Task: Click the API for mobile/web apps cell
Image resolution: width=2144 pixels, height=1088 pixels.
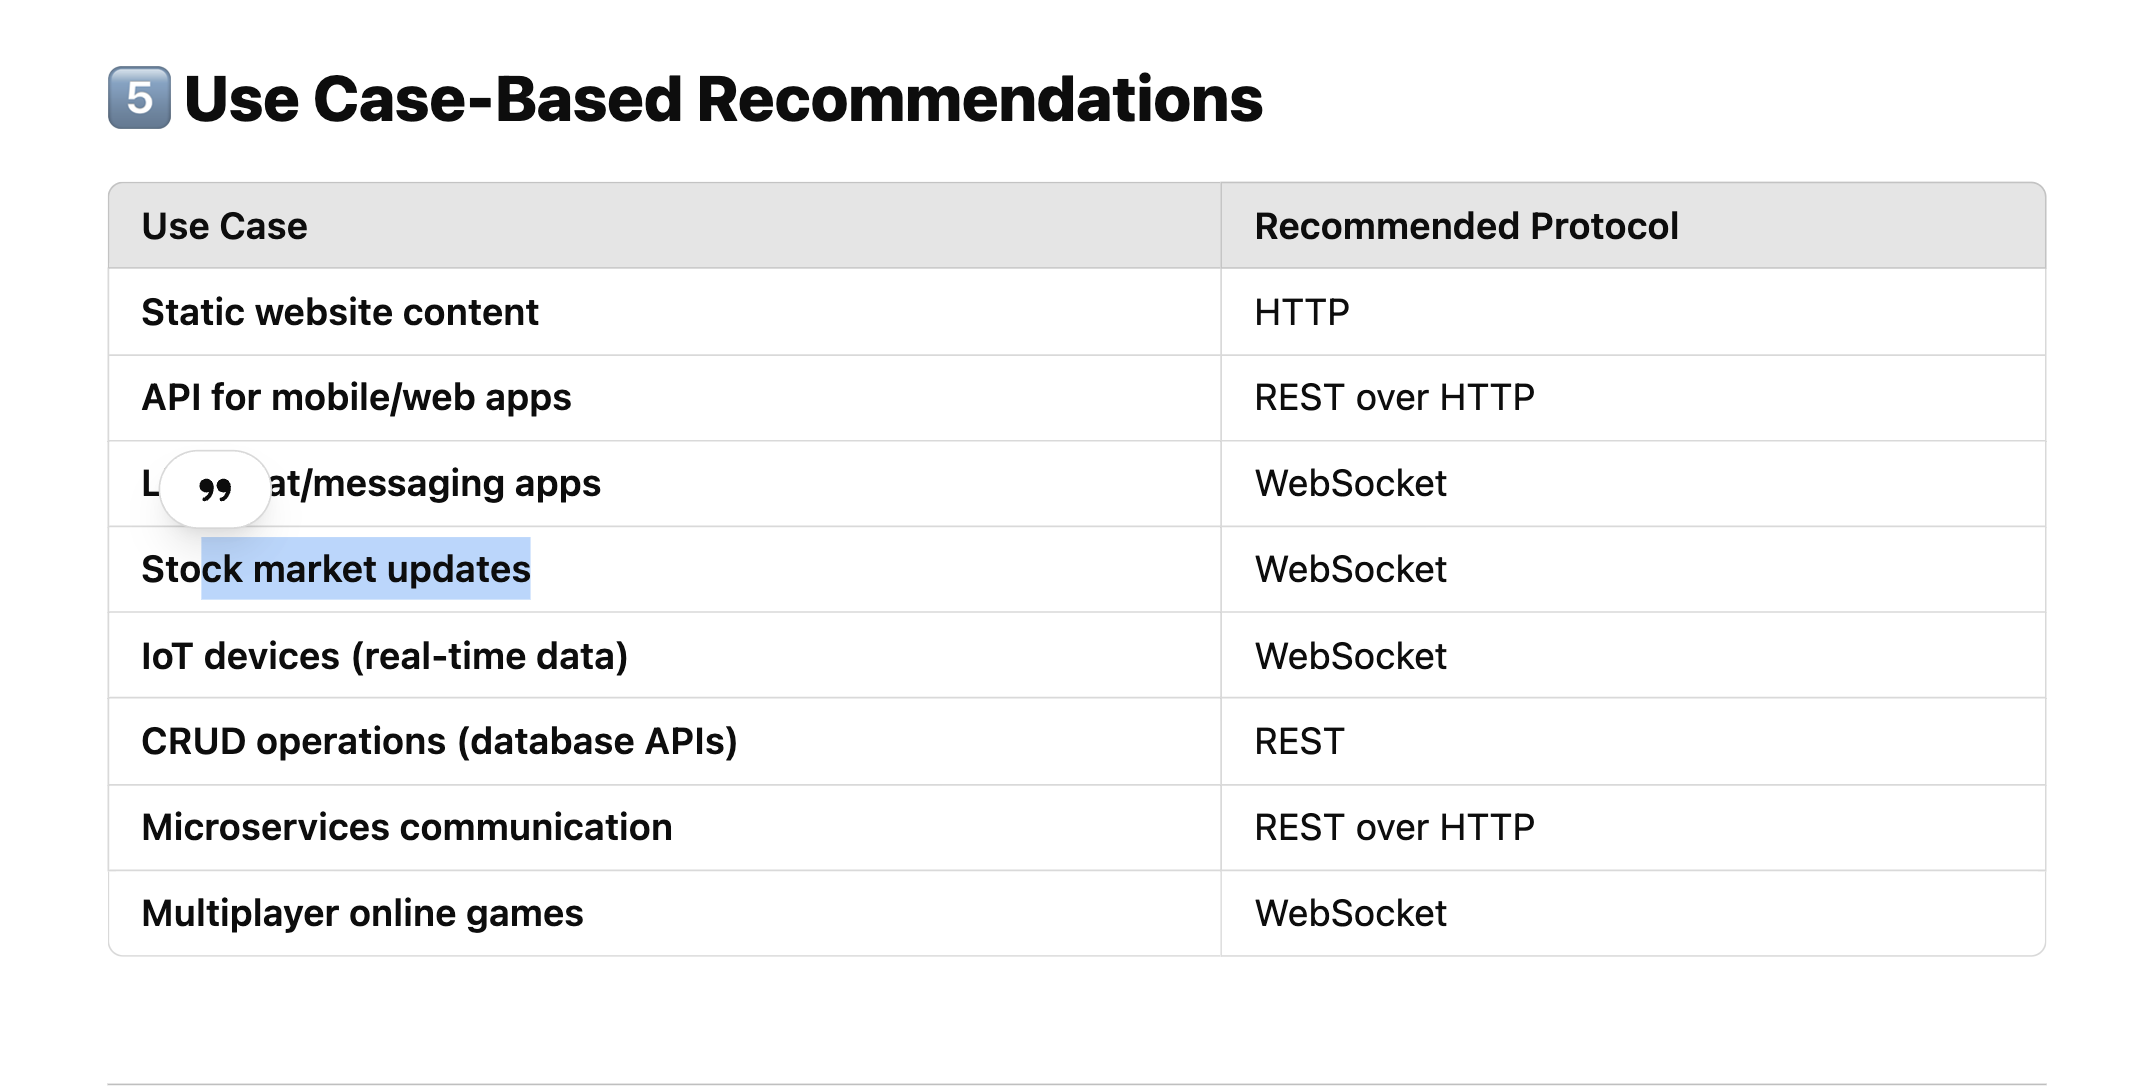Action: 356,398
